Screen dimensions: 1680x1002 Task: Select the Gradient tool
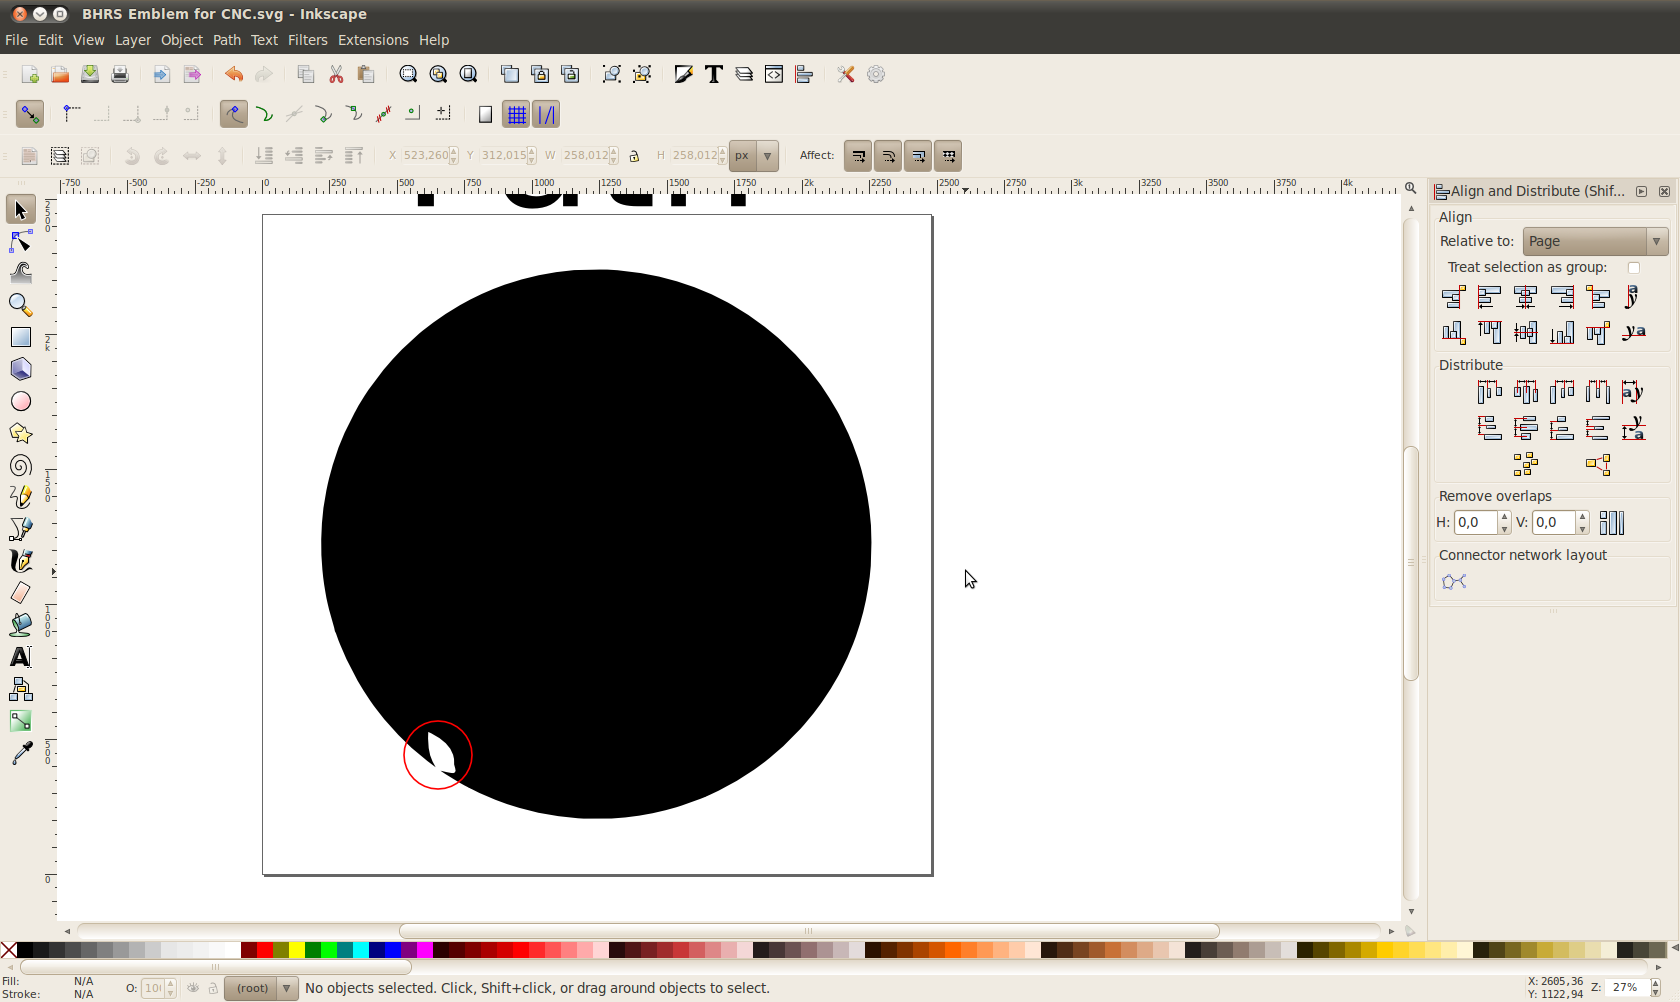pos(21,721)
